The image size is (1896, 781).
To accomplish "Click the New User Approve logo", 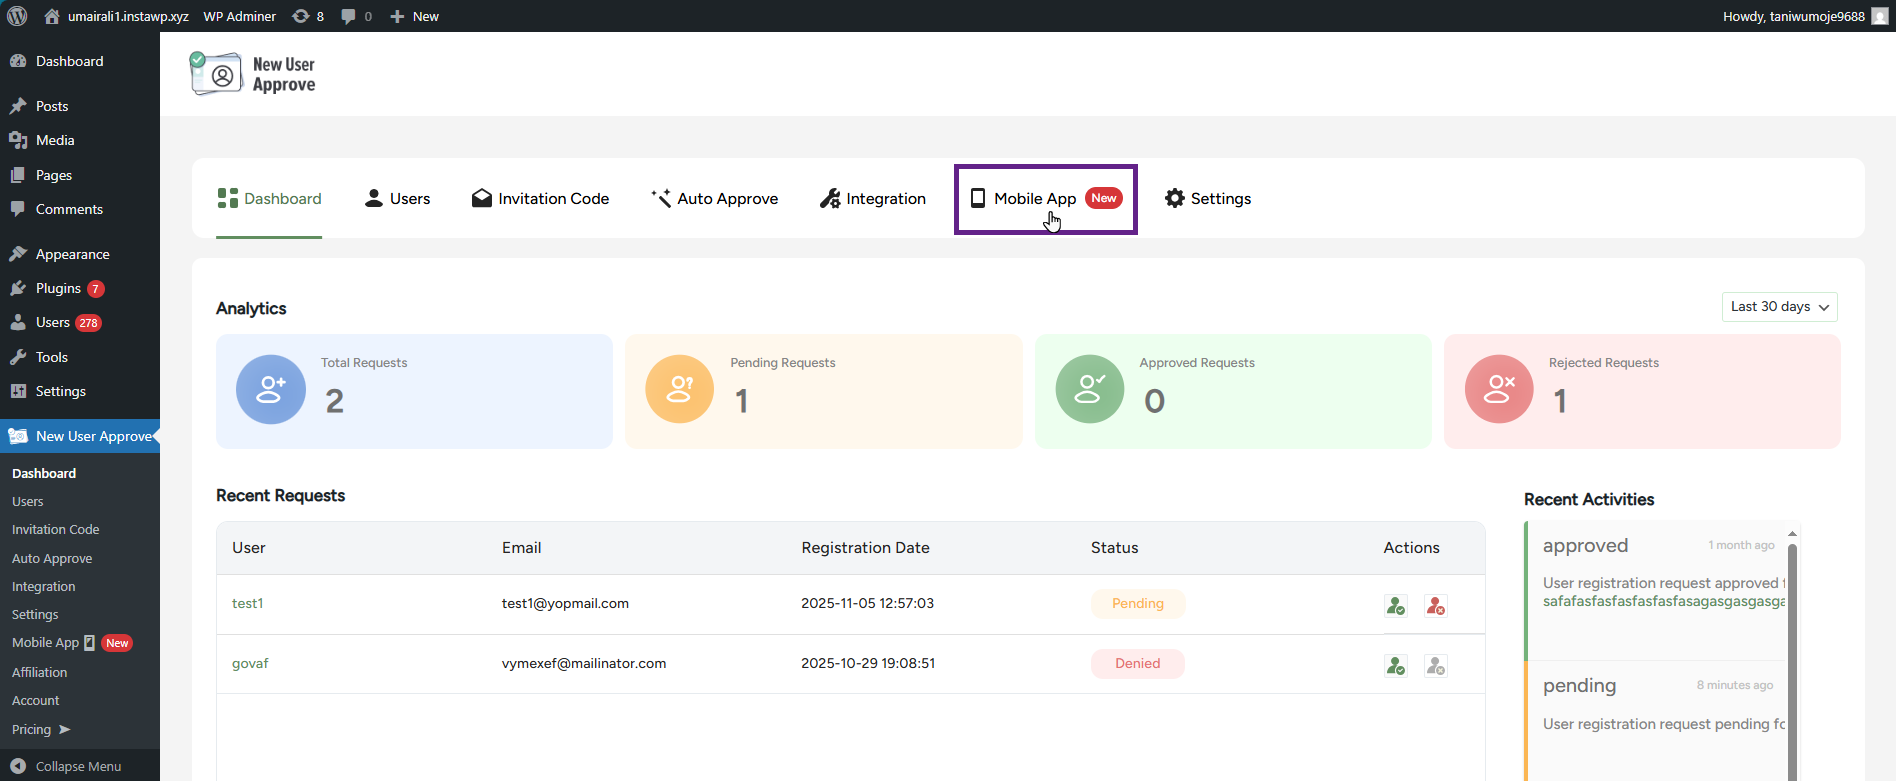I will pyautogui.click(x=253, y=74).
